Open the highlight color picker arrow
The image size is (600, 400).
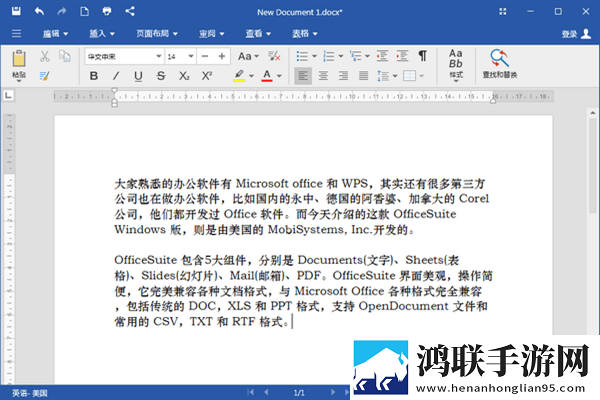251,76
